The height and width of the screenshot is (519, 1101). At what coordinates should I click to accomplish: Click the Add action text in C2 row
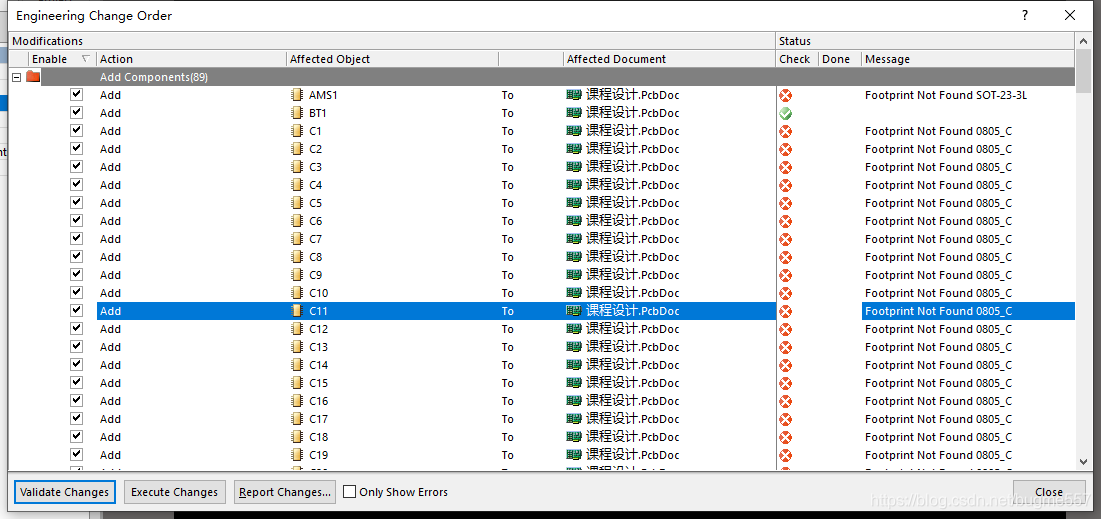[110, 149]
